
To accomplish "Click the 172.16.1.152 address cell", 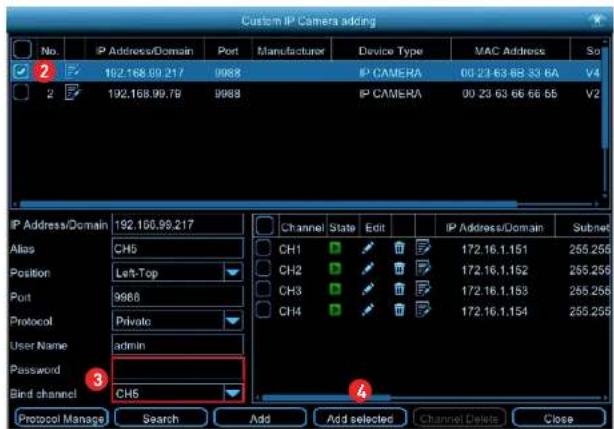I will (494, 270).
